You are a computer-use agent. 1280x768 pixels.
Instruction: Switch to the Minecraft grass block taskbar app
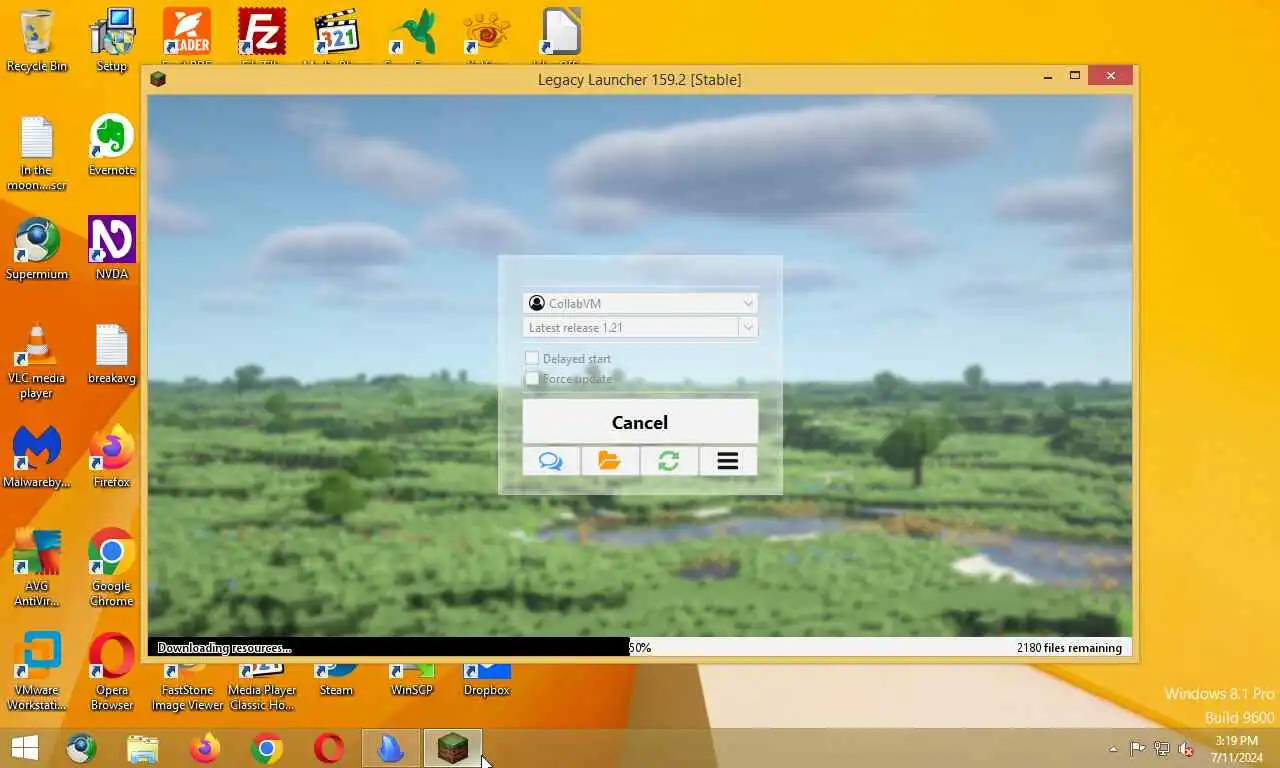point(453,748)
